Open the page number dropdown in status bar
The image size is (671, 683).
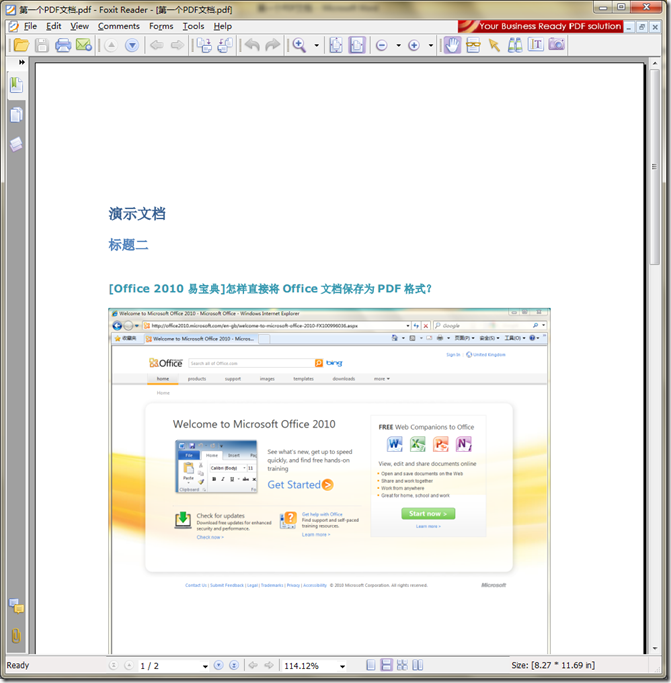tap(205, 666)
